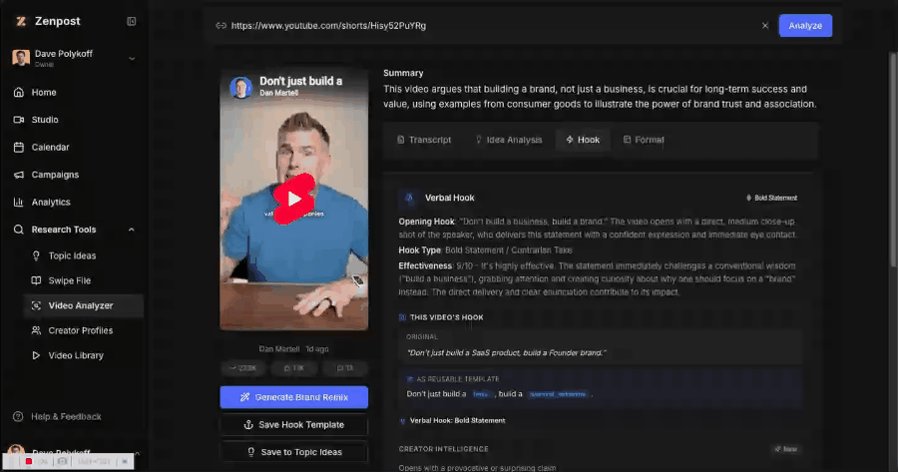Click the link icon beside the URL

click(221, 26)
